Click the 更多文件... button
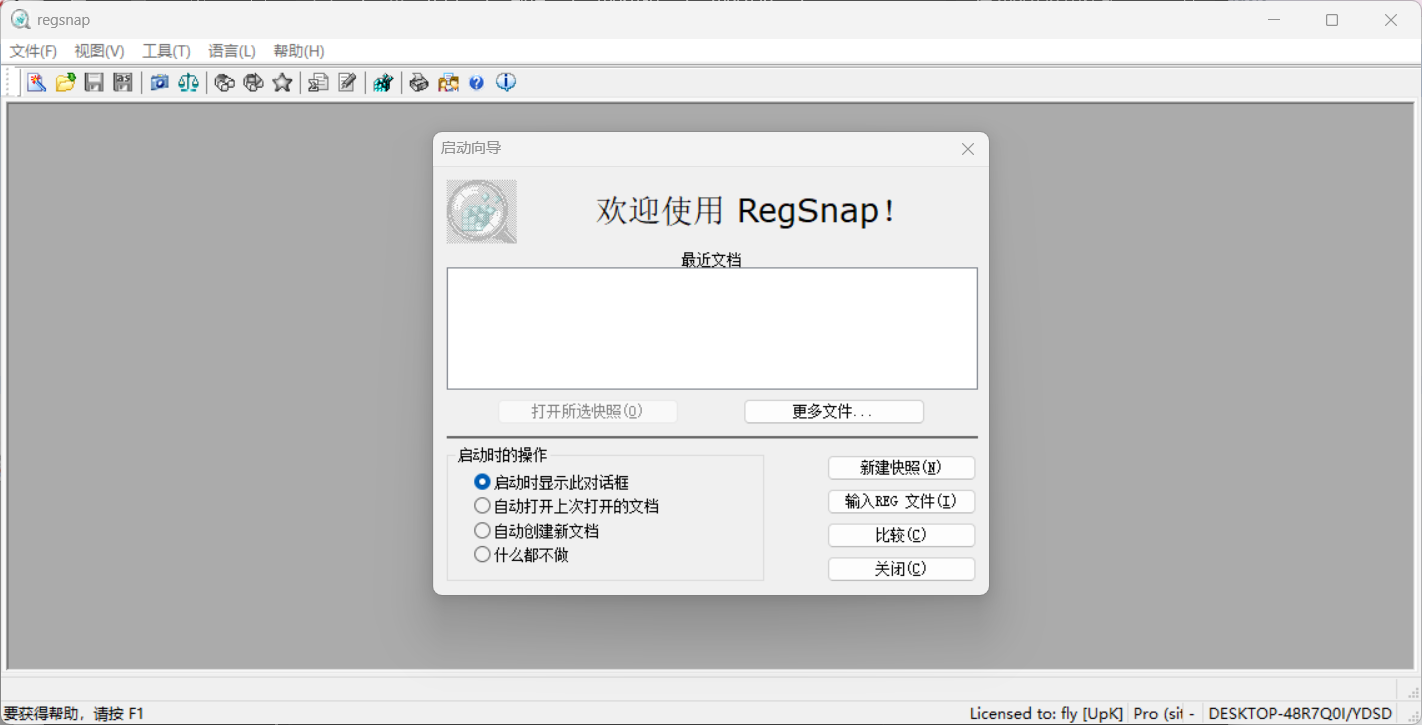Viewport: 1422px width, 725px height. (834, 412)
